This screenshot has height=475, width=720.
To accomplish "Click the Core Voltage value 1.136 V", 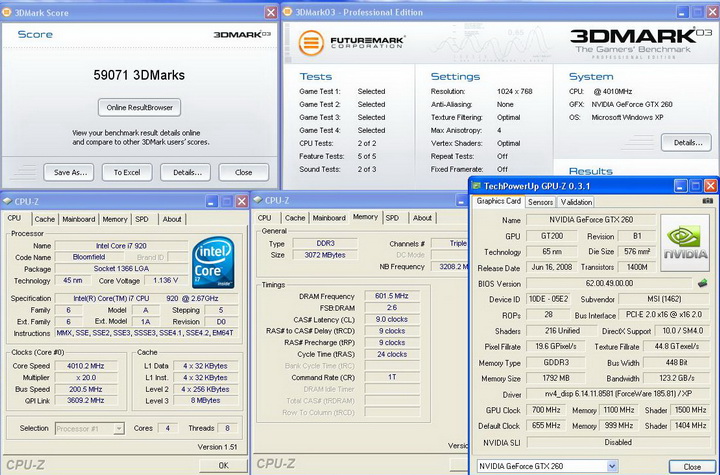I will pos(166,280).
